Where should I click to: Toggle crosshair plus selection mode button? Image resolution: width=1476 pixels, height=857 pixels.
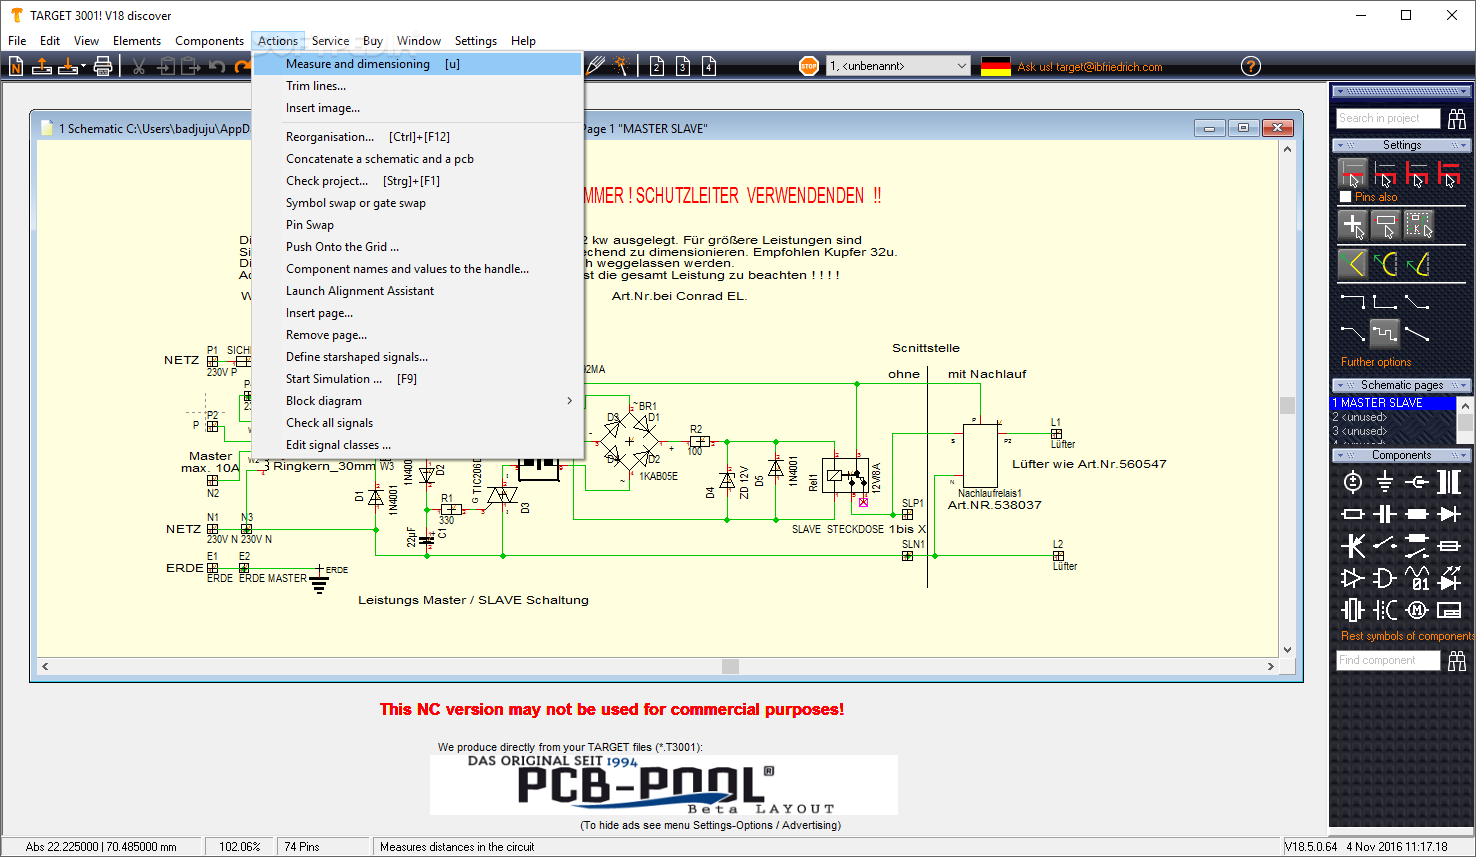tap(1353, 225)
